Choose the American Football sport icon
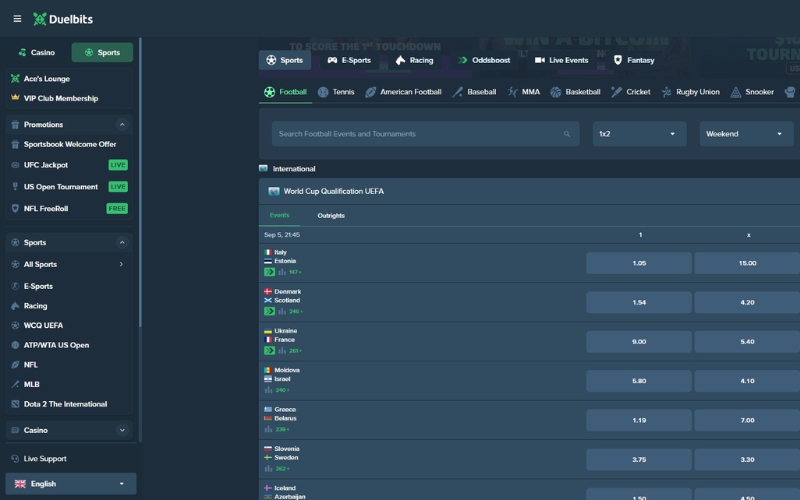This screenshot has height=500, width=800. pos(403,92)
